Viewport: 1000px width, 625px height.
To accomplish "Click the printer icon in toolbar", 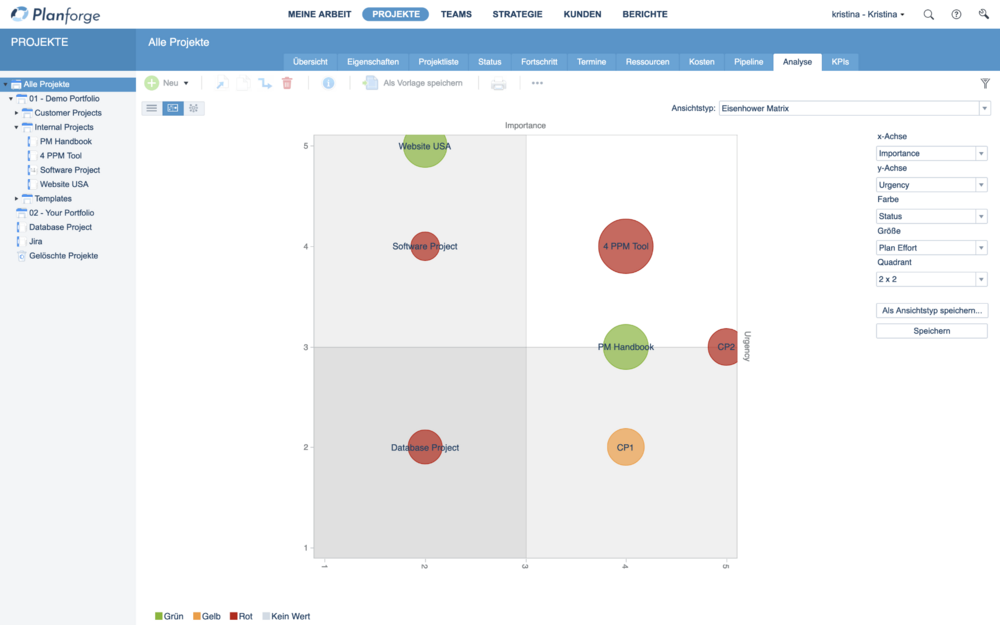I will tap(498, 83).
